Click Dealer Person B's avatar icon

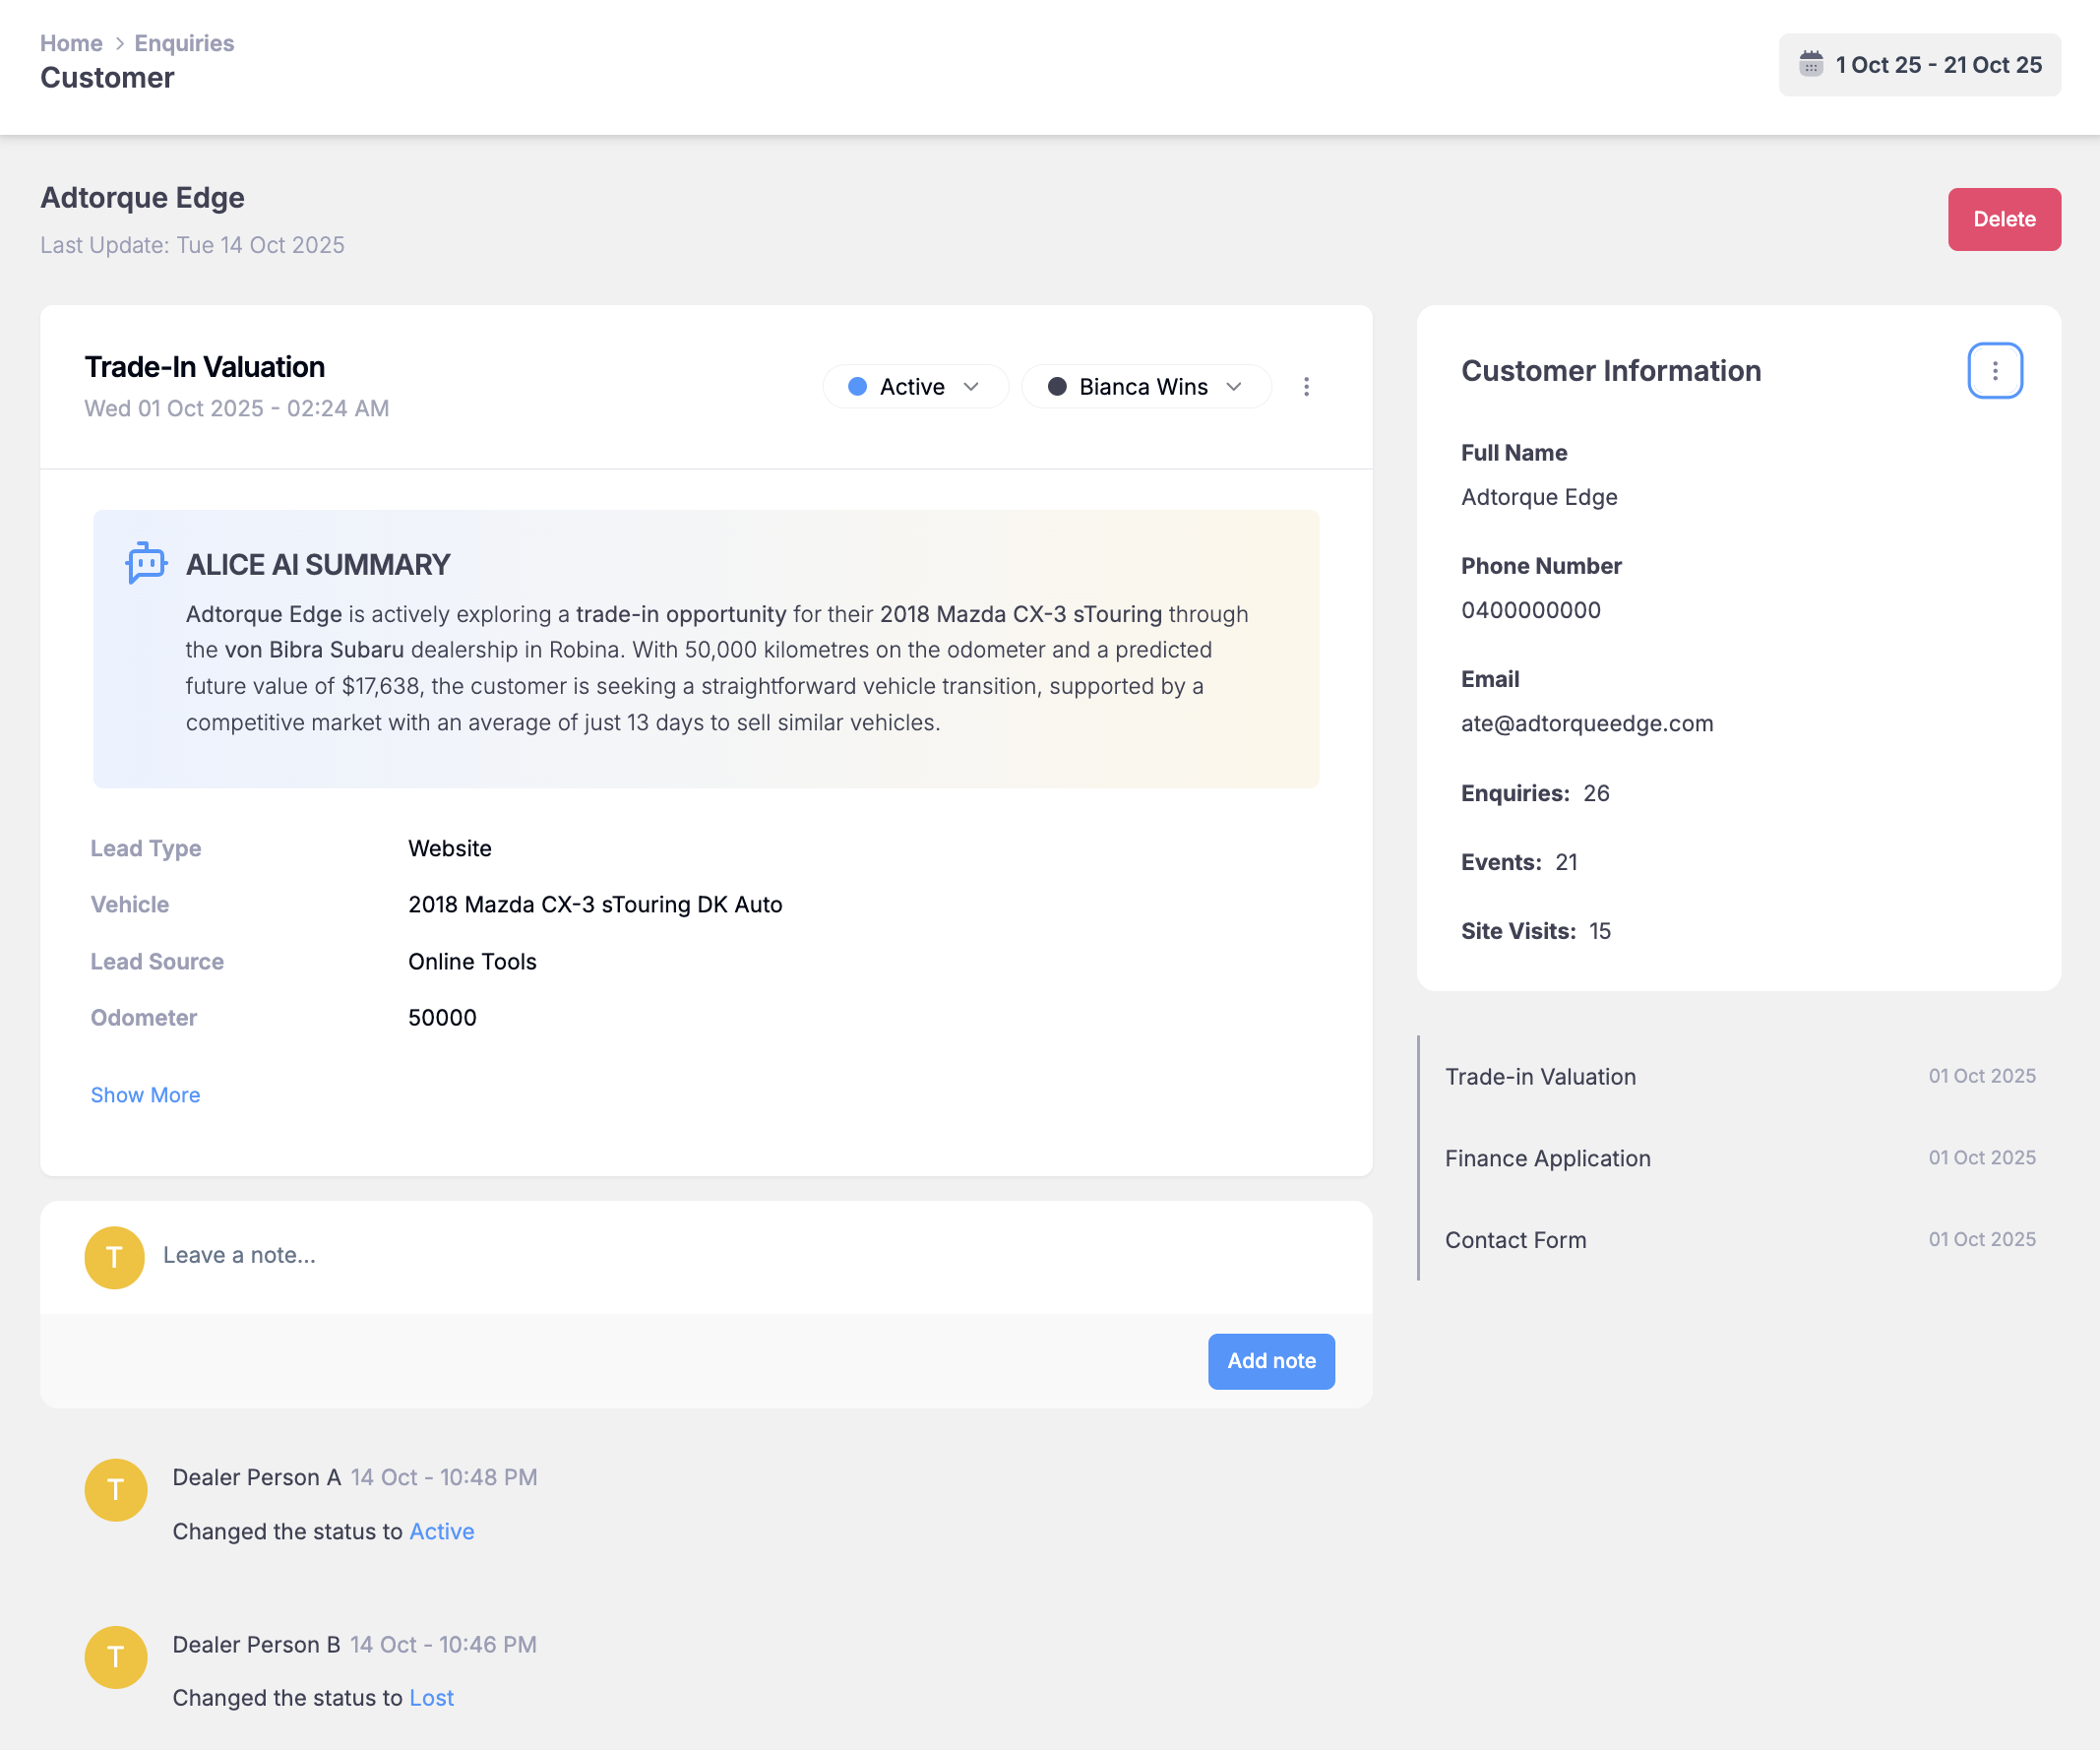coord(115,1657)
